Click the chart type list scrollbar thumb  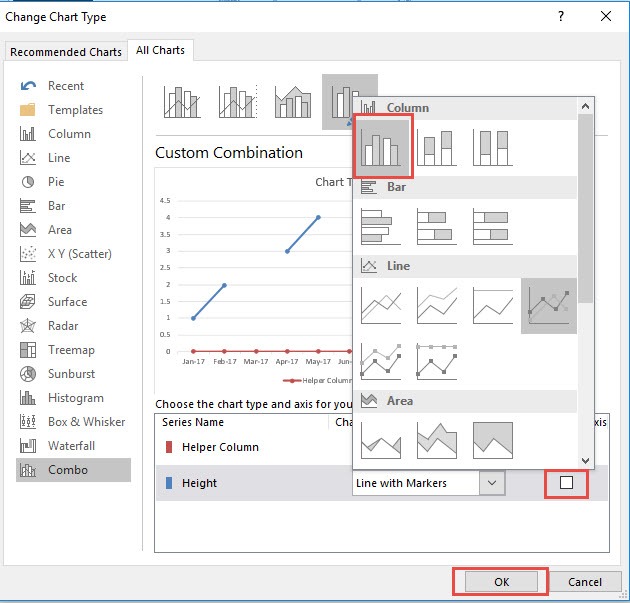coord(585,209)
